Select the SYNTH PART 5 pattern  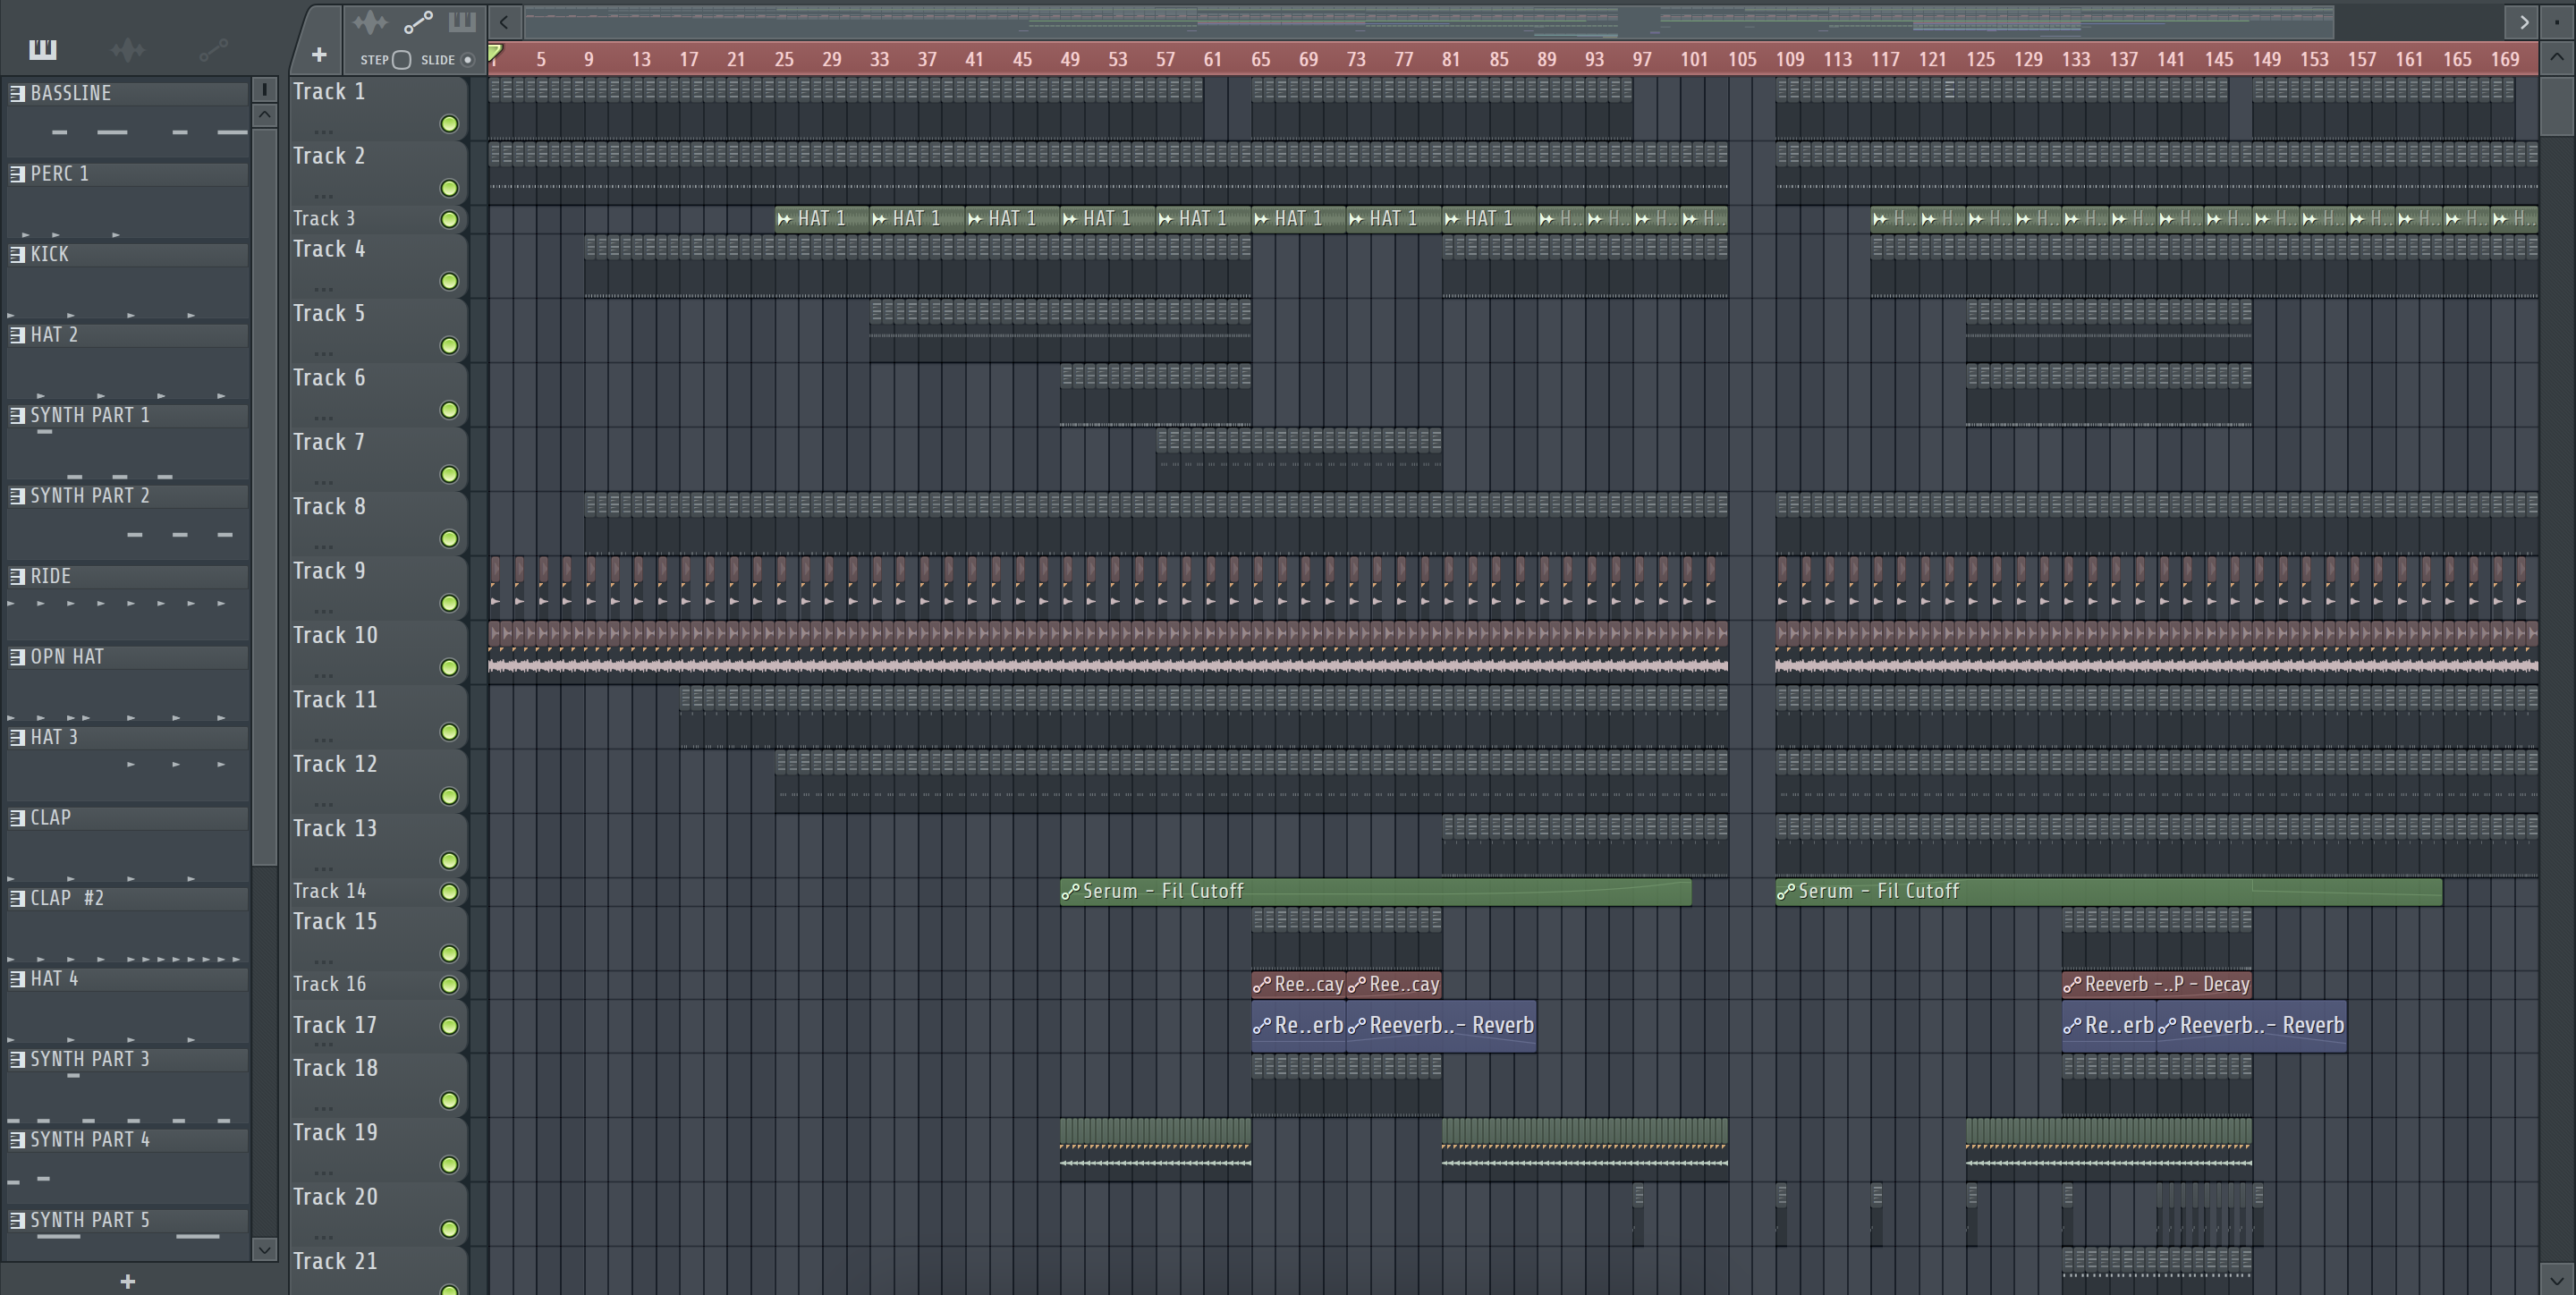pos(127,1220)
